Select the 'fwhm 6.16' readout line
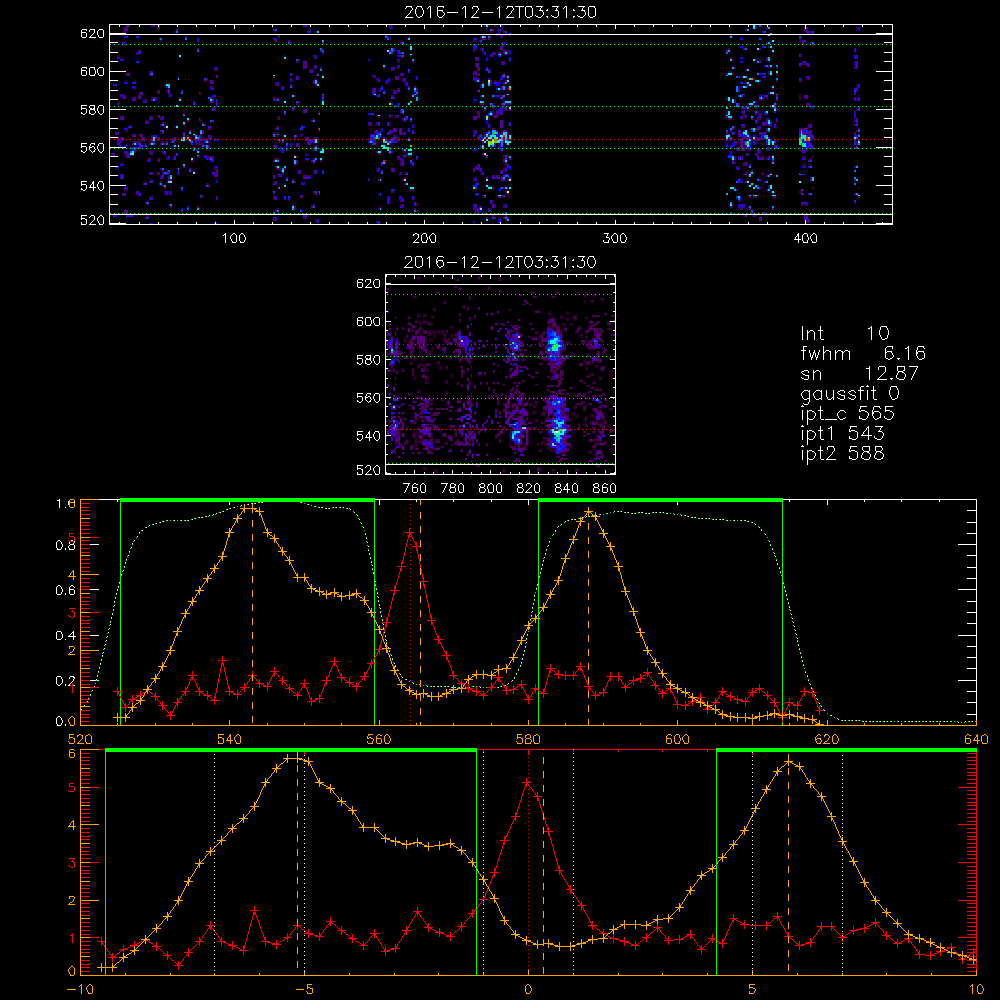 click(x=863, y=353)
